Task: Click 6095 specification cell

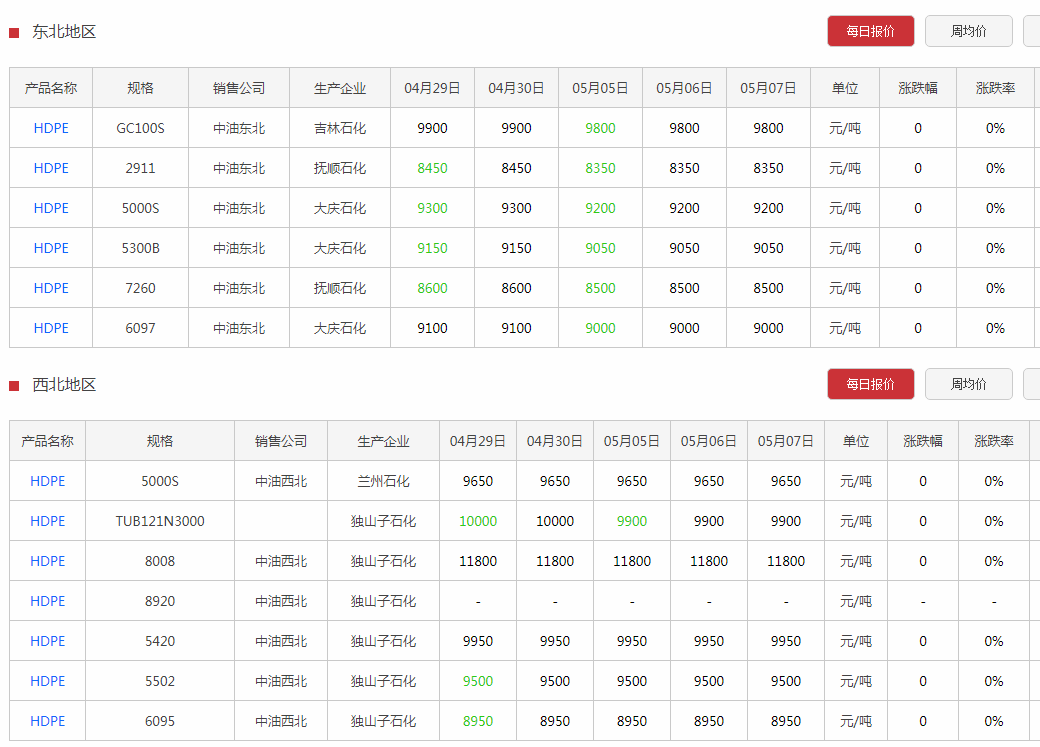Action: [160, 721]
